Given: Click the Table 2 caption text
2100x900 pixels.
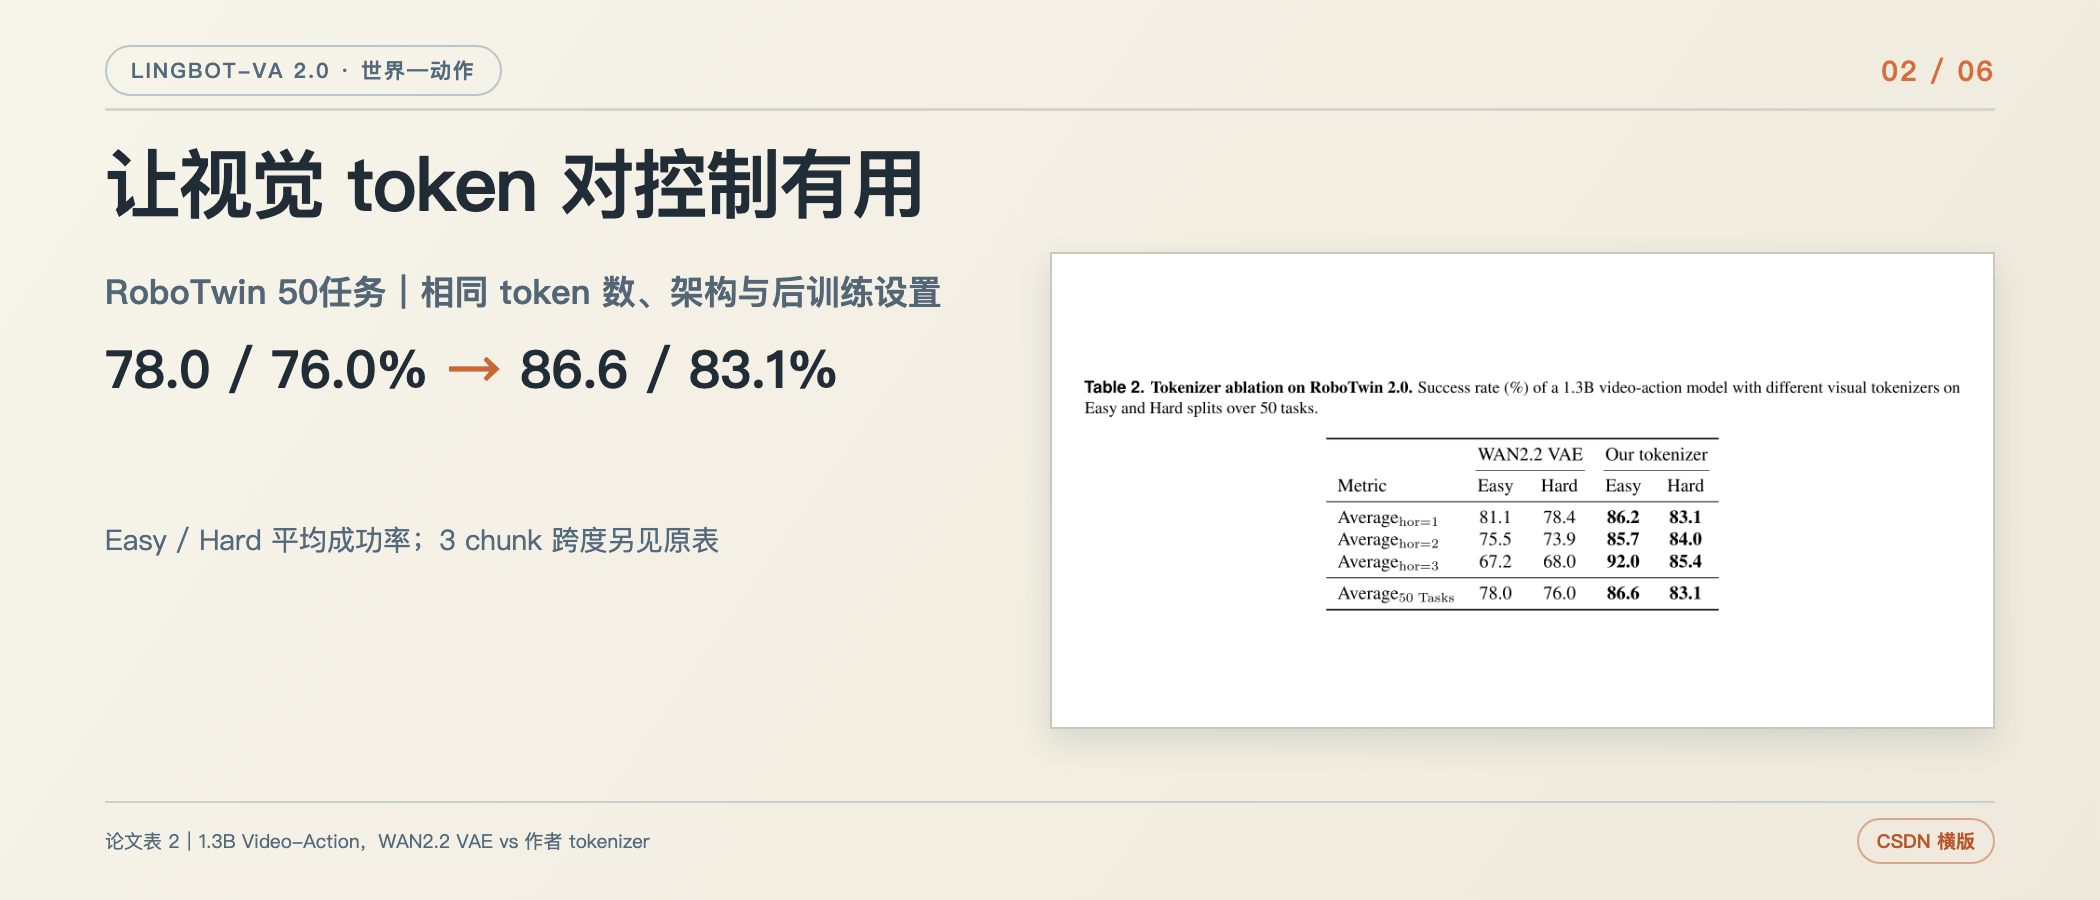Looking at the screenshot, I should [x=1522, y=397].
